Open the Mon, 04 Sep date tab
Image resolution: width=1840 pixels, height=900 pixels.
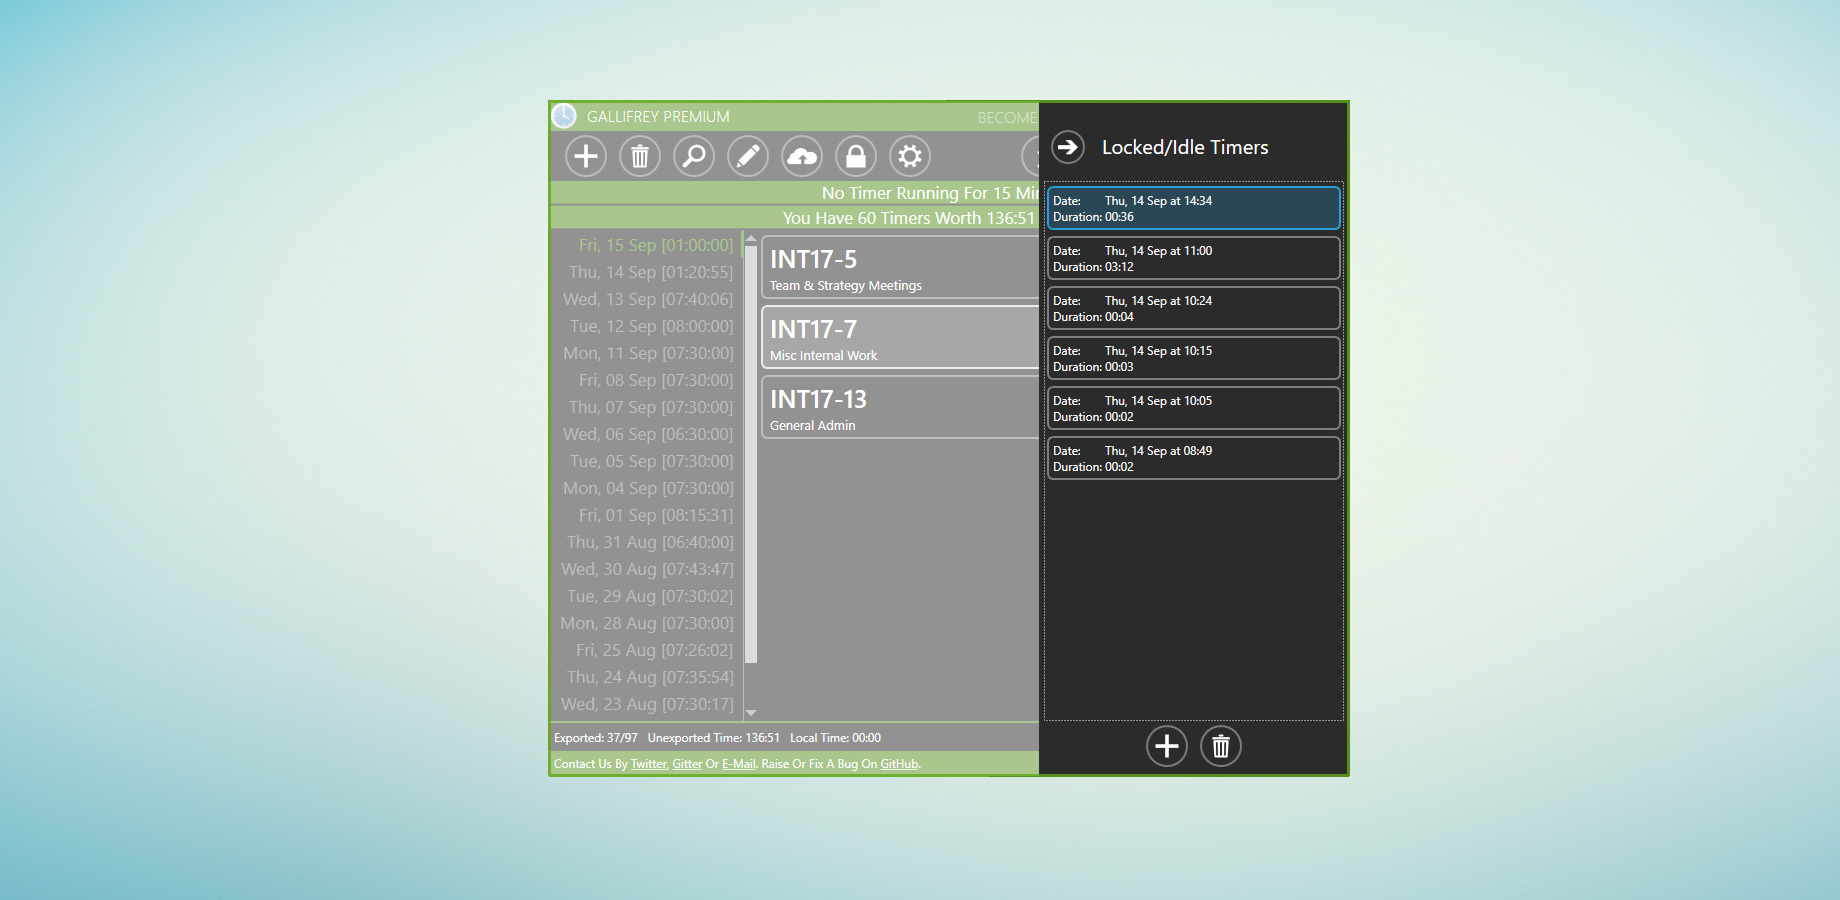point(648,488)
